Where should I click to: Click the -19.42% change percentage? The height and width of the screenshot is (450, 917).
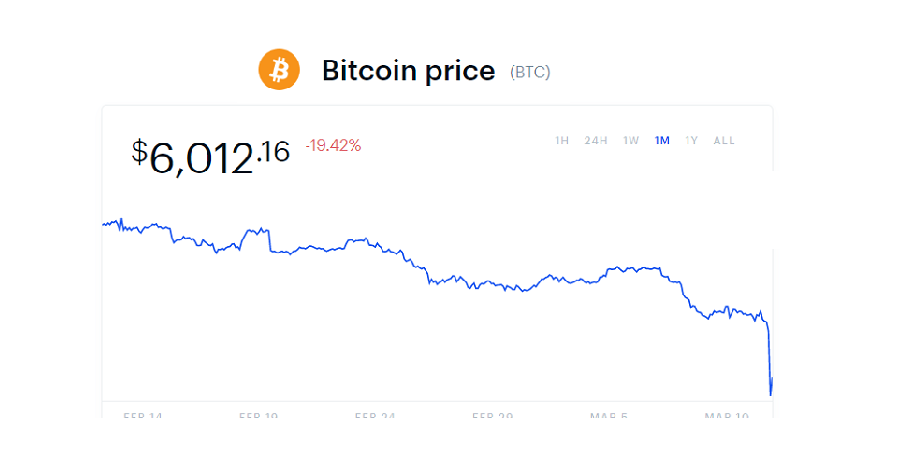[x=333, y=146]
